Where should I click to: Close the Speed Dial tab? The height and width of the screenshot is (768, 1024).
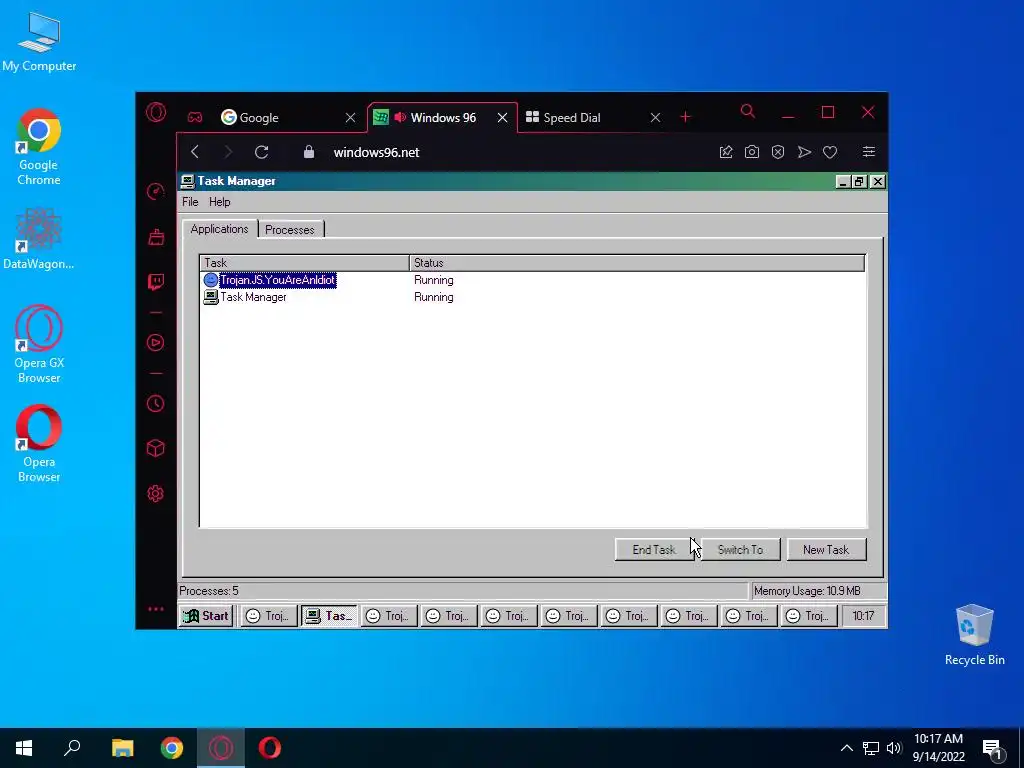(x=655, y=118)
